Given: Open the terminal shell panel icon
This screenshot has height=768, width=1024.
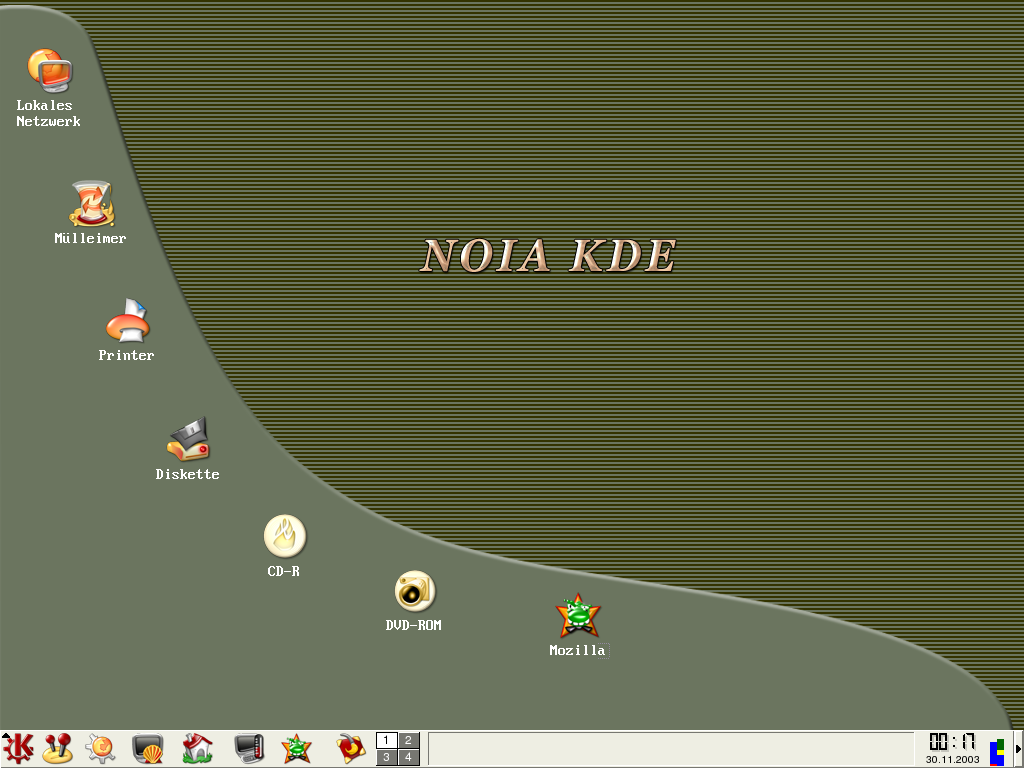Looking at the screenshot, I should [148, 748].
